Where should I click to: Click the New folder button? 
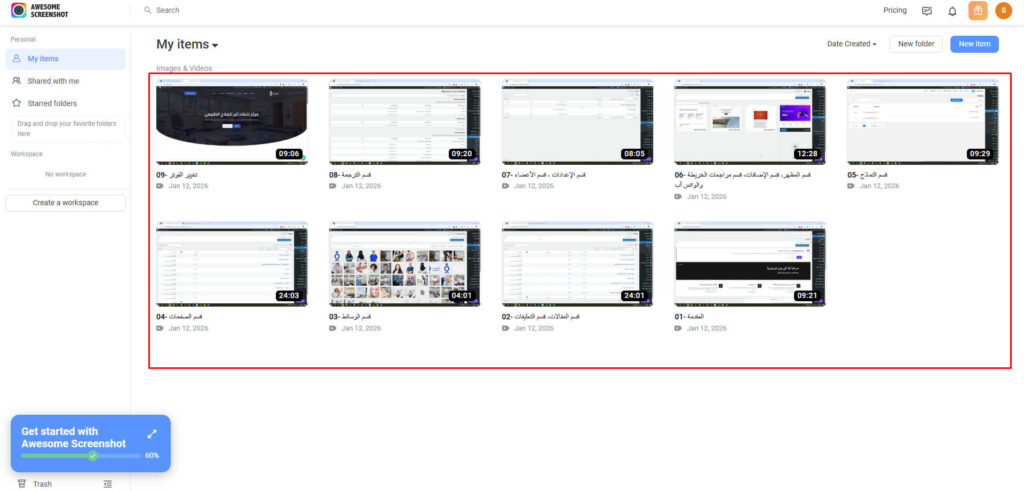pyautogui.click(x=916, y=44)
